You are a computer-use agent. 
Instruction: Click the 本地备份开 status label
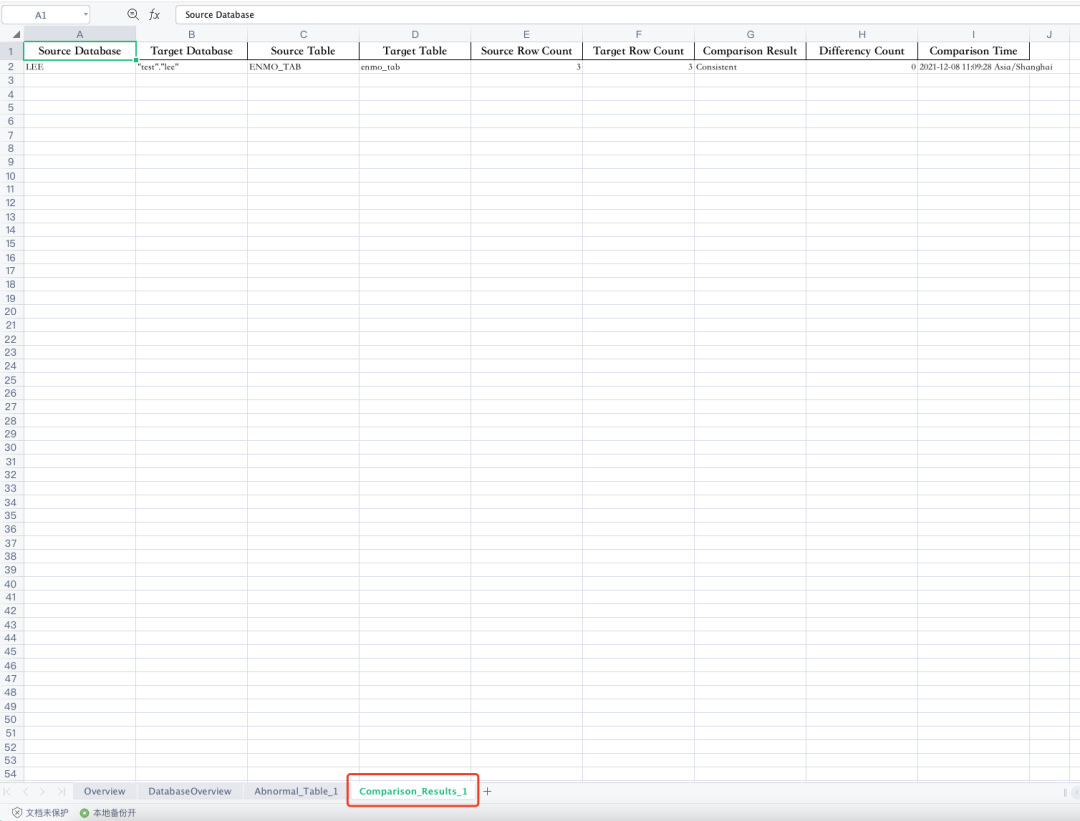tap(114, 813)
